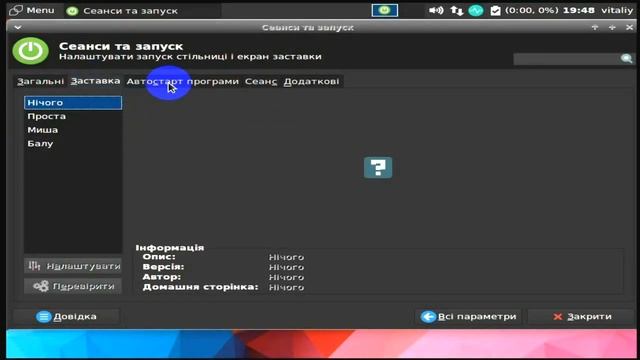Click the large green power icon in the header
Image resolution: width=640 pixels, height=360 pixels.
(x=31, y=51)
